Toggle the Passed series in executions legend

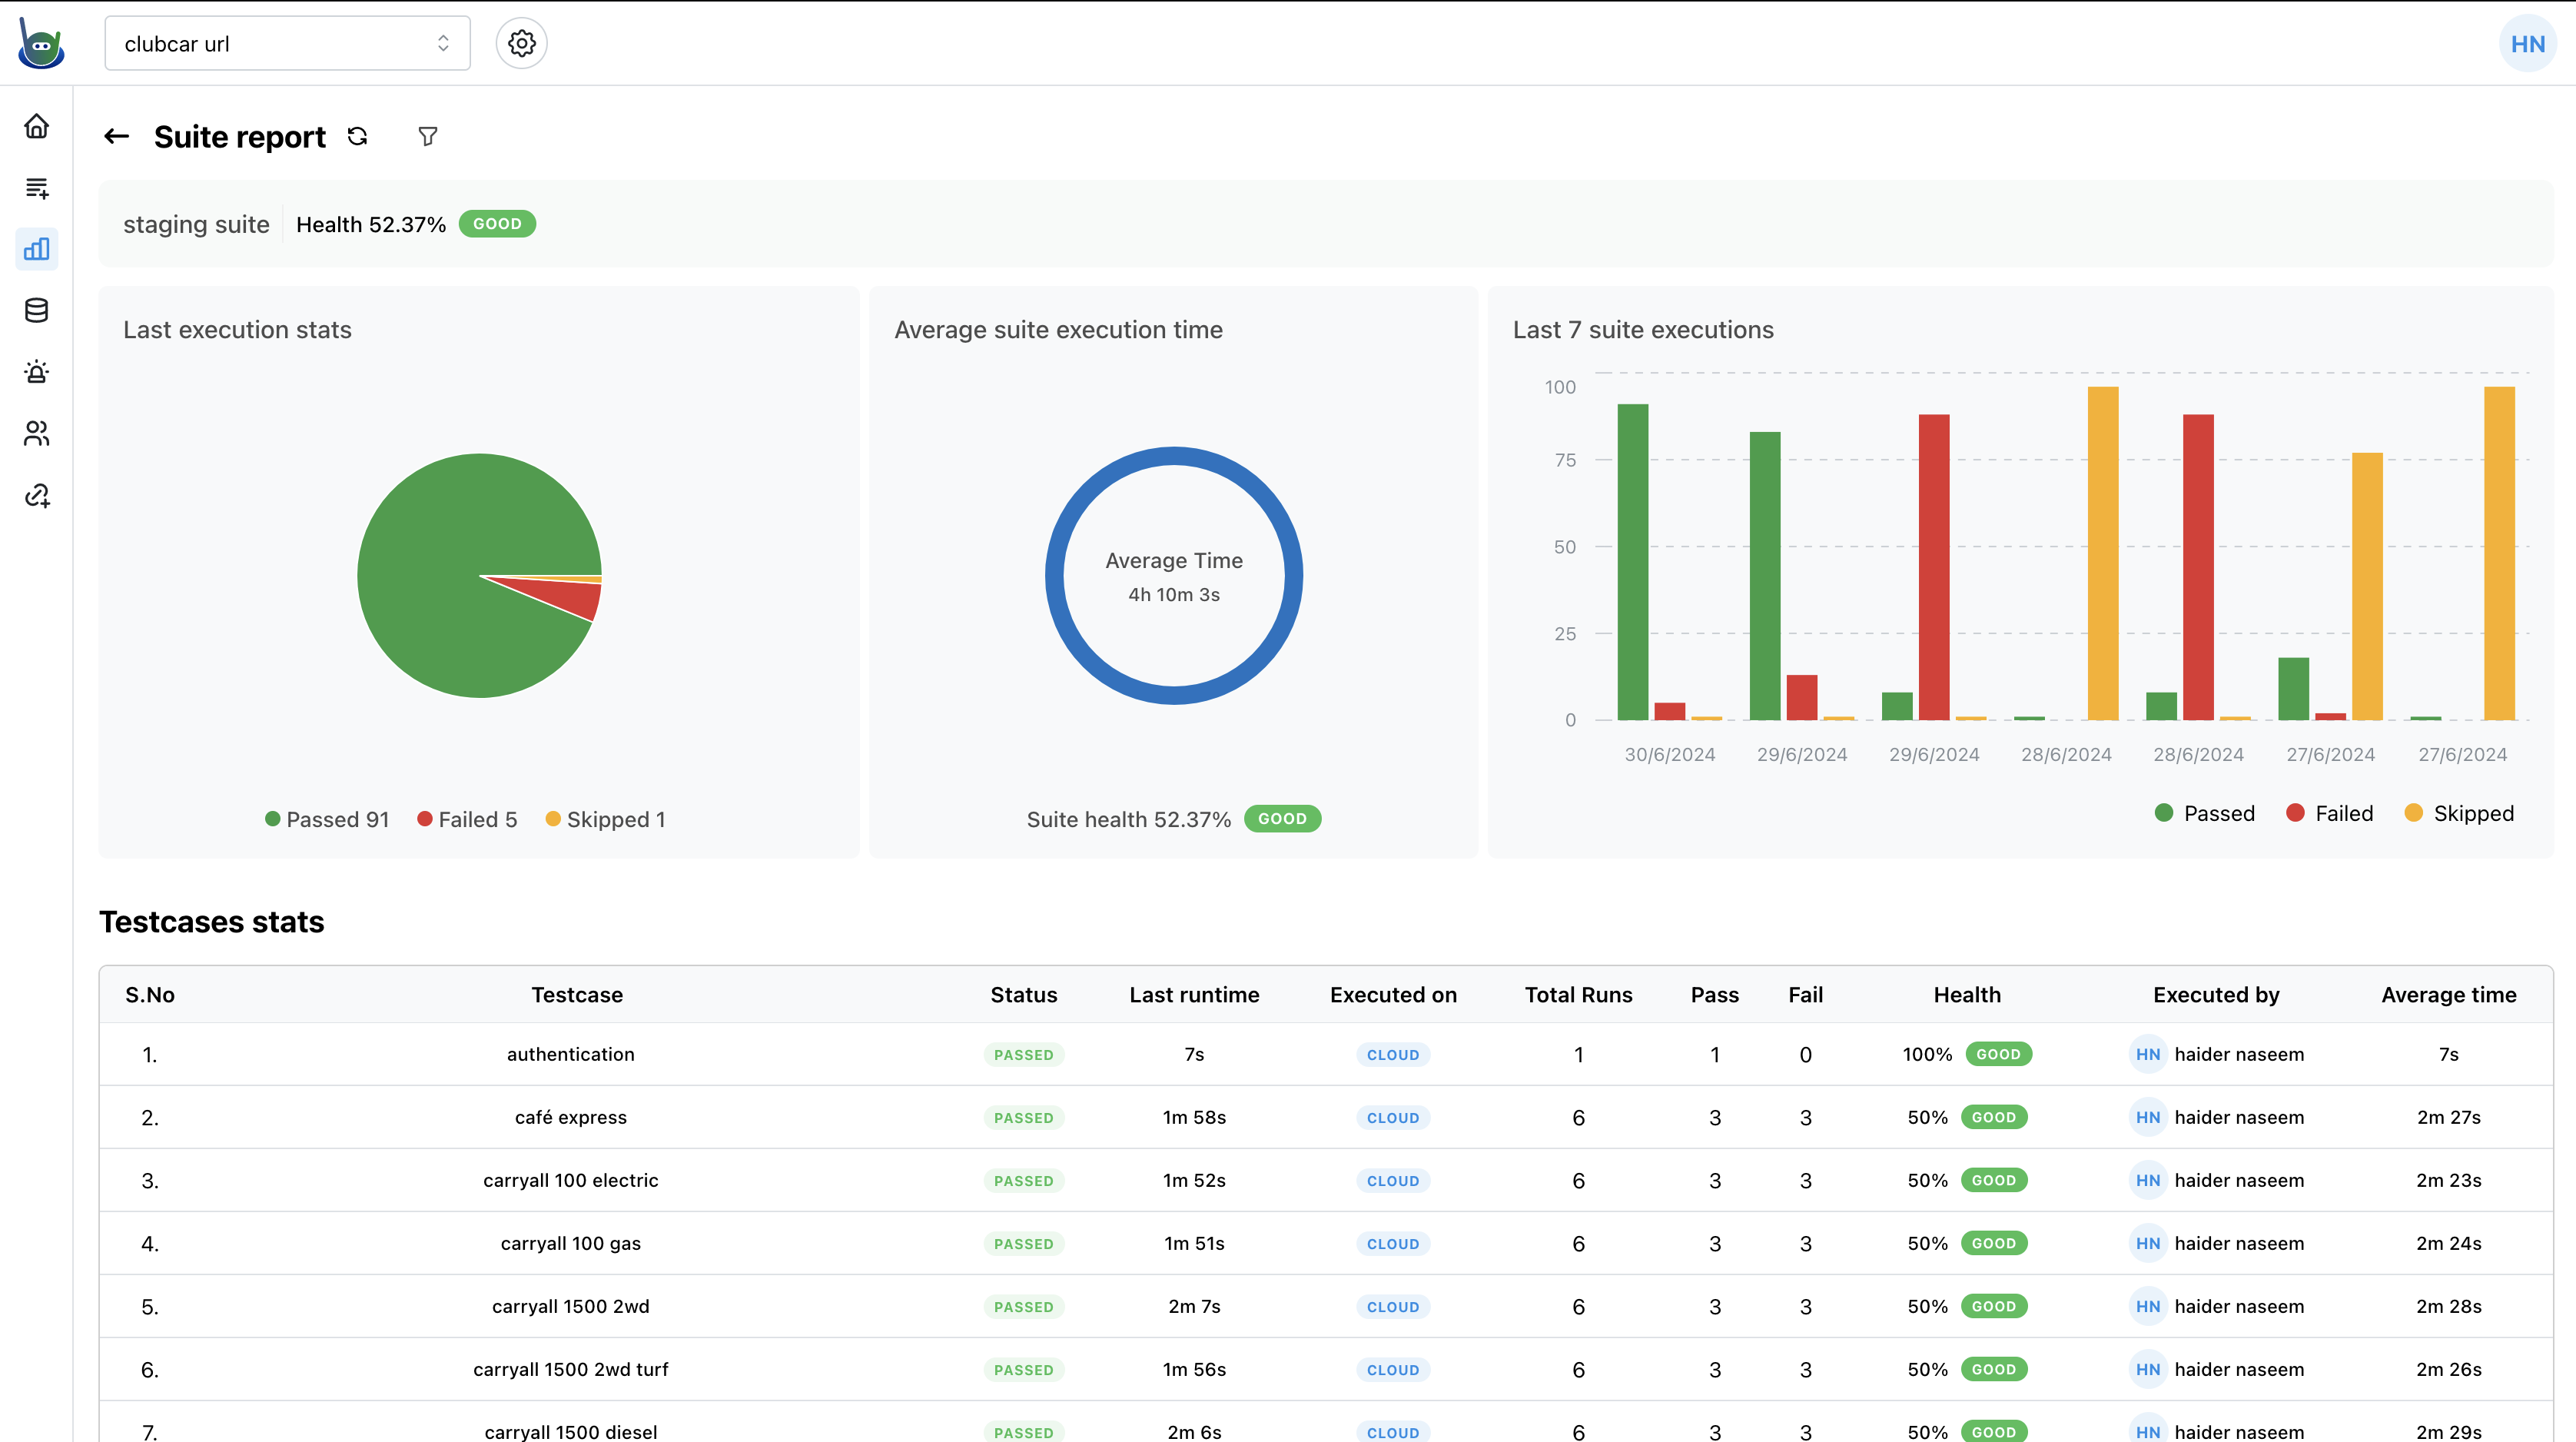pos(2203,813)
